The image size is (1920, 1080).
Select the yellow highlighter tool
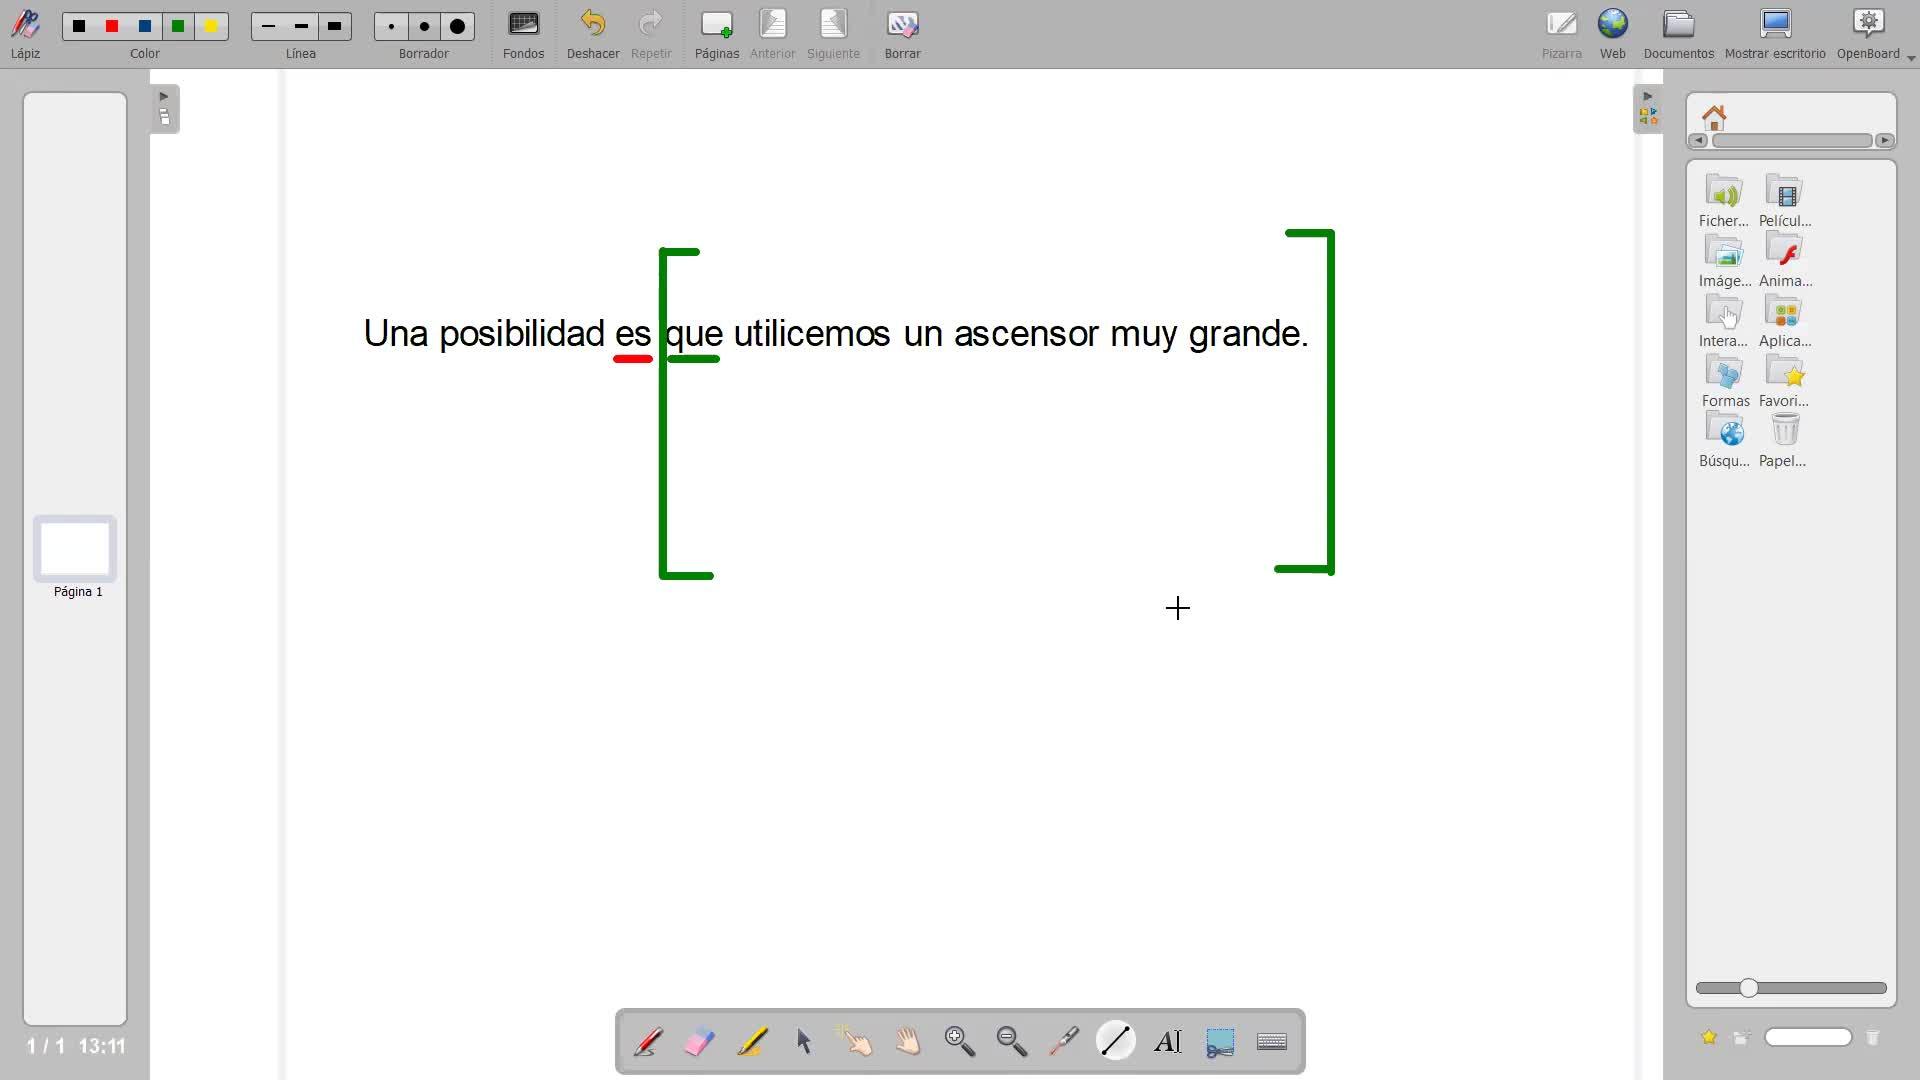point(752,1042)
